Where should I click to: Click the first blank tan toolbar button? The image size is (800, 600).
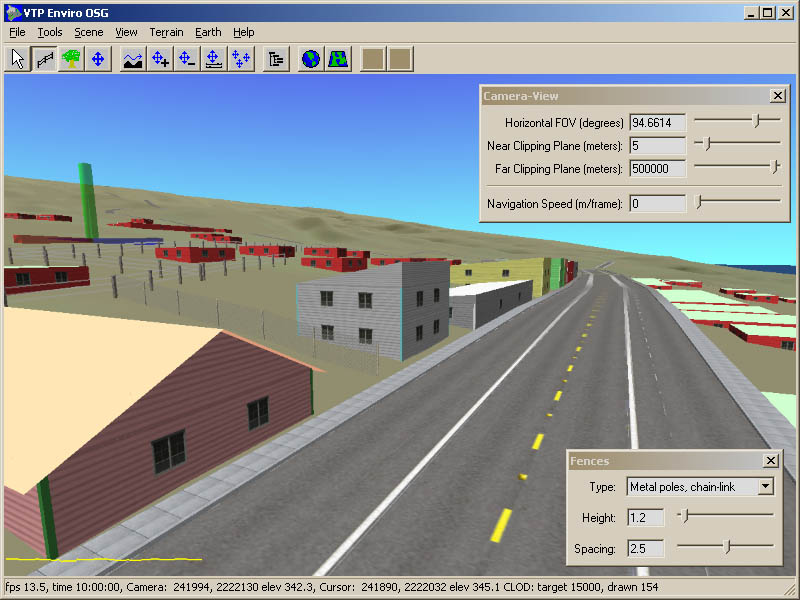(373, 59)
